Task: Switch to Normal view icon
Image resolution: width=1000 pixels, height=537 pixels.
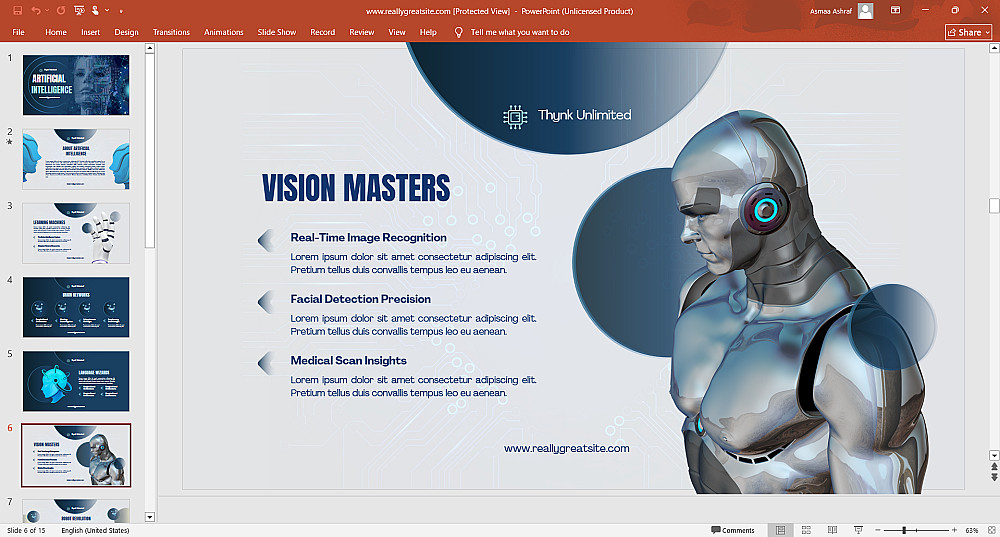Action: coord(780,530)
